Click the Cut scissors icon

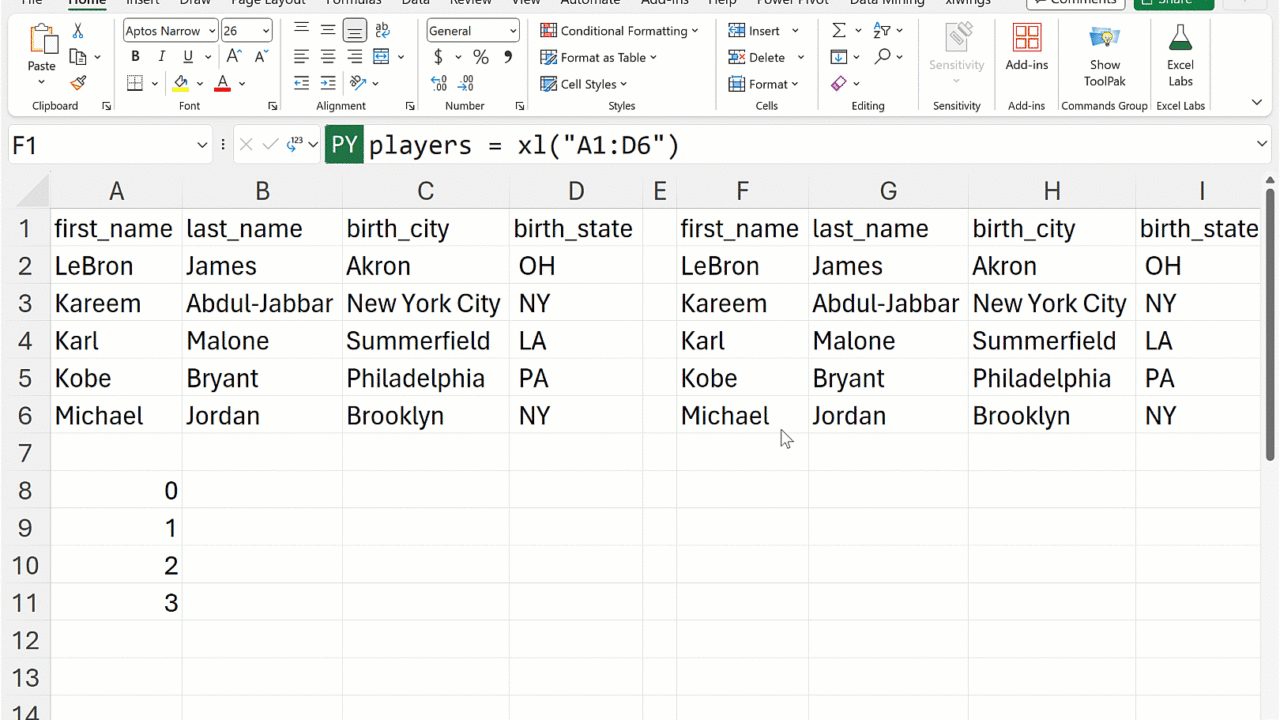point(78,31)
